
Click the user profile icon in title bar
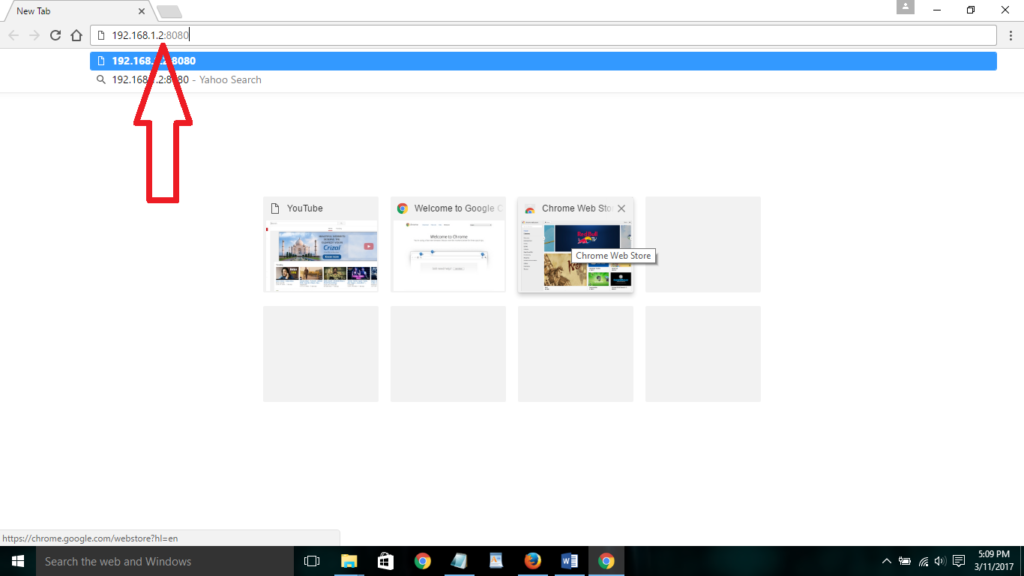coord(905,7)
